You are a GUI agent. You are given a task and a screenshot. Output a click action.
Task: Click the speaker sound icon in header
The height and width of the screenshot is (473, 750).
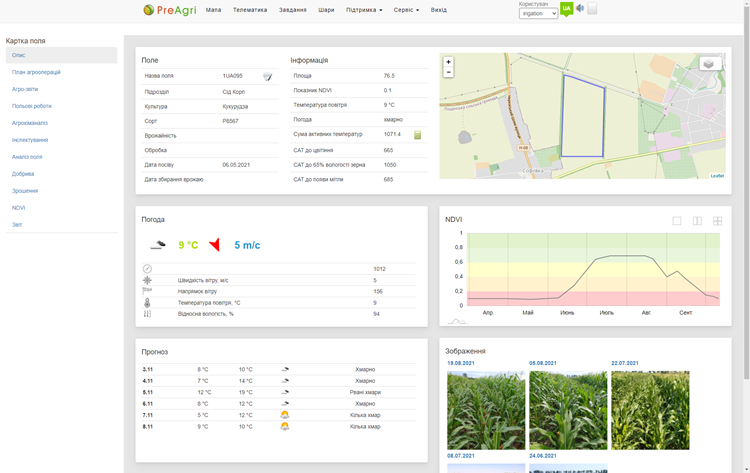pyautogui.click(x=580, y=9)
